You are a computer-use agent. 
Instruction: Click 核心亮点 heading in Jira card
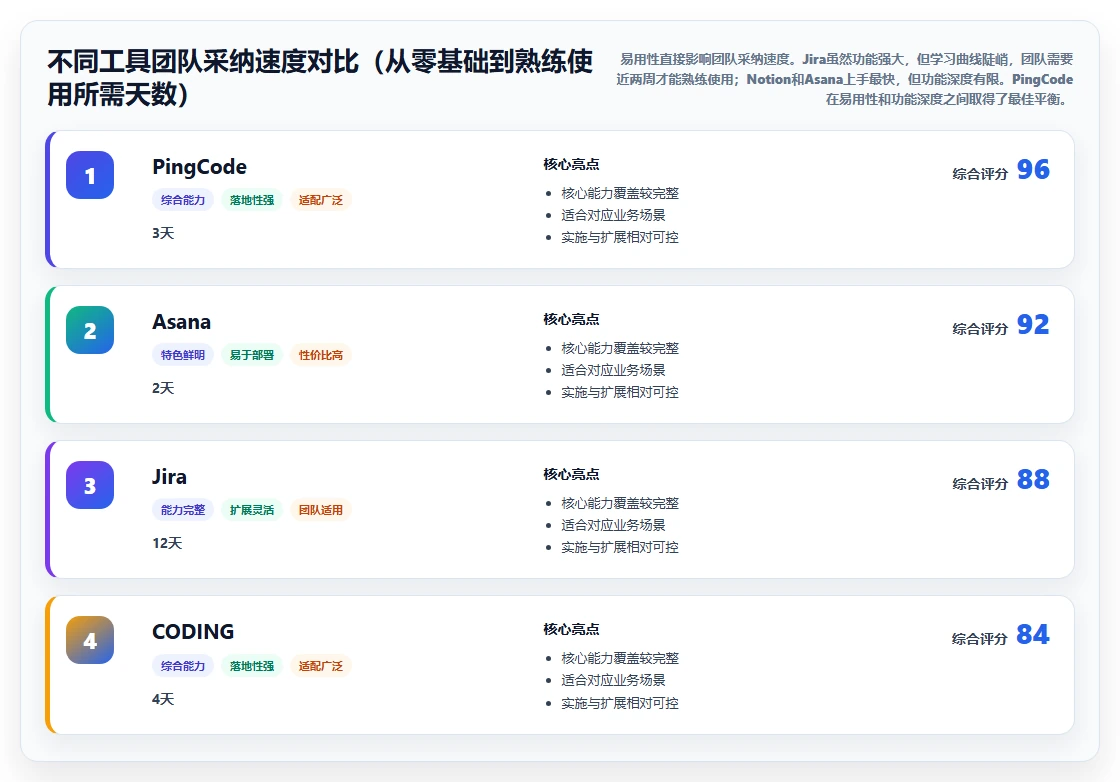(x=571, y=474)
